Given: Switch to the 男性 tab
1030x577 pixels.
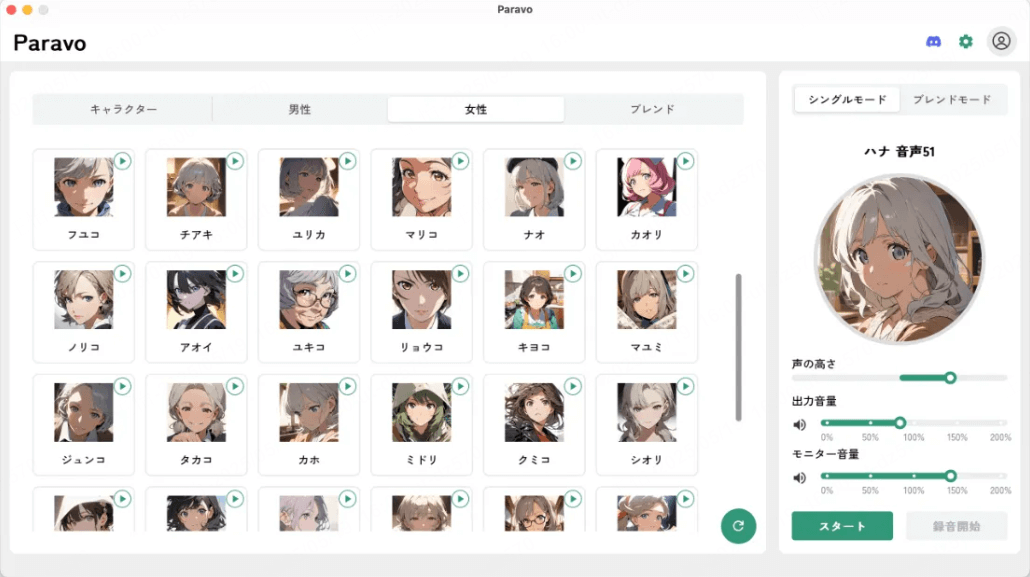Looking at the screenshot, I should [x=300, y=109].
